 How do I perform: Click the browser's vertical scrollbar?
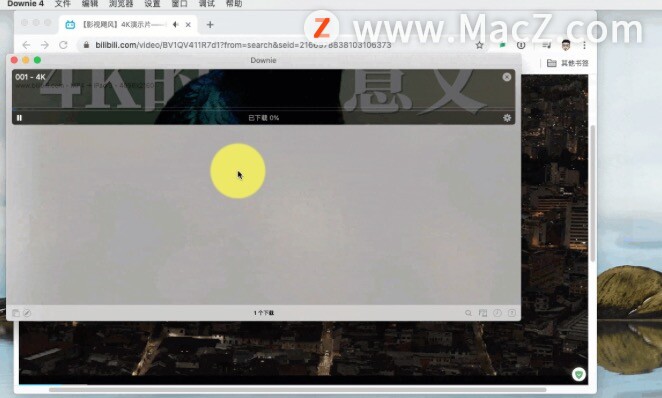pyautogui.click(x=593, y=193)
